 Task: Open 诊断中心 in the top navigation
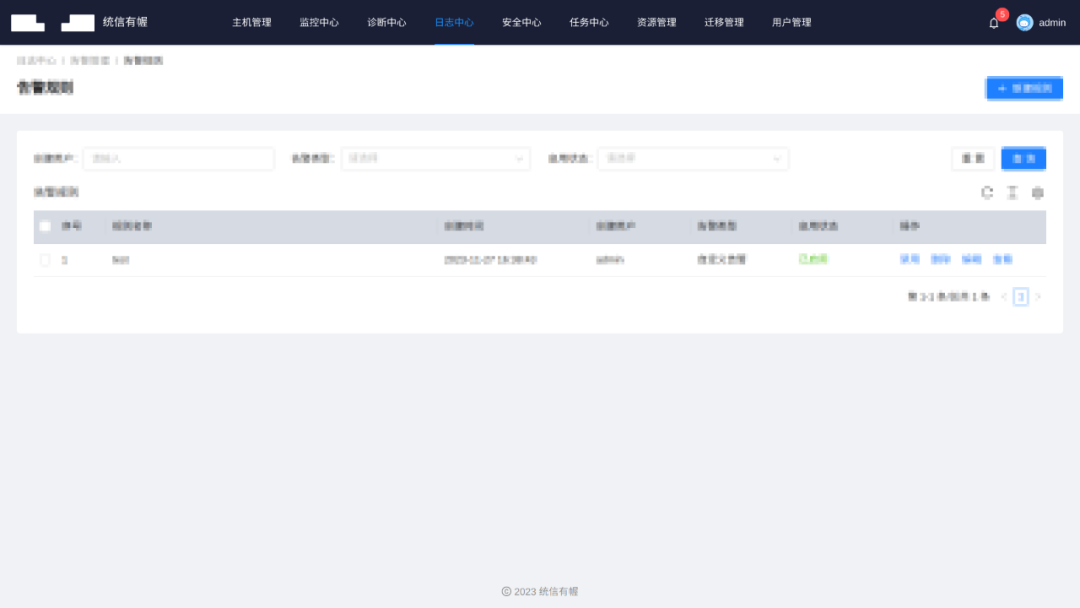point(386,23)
